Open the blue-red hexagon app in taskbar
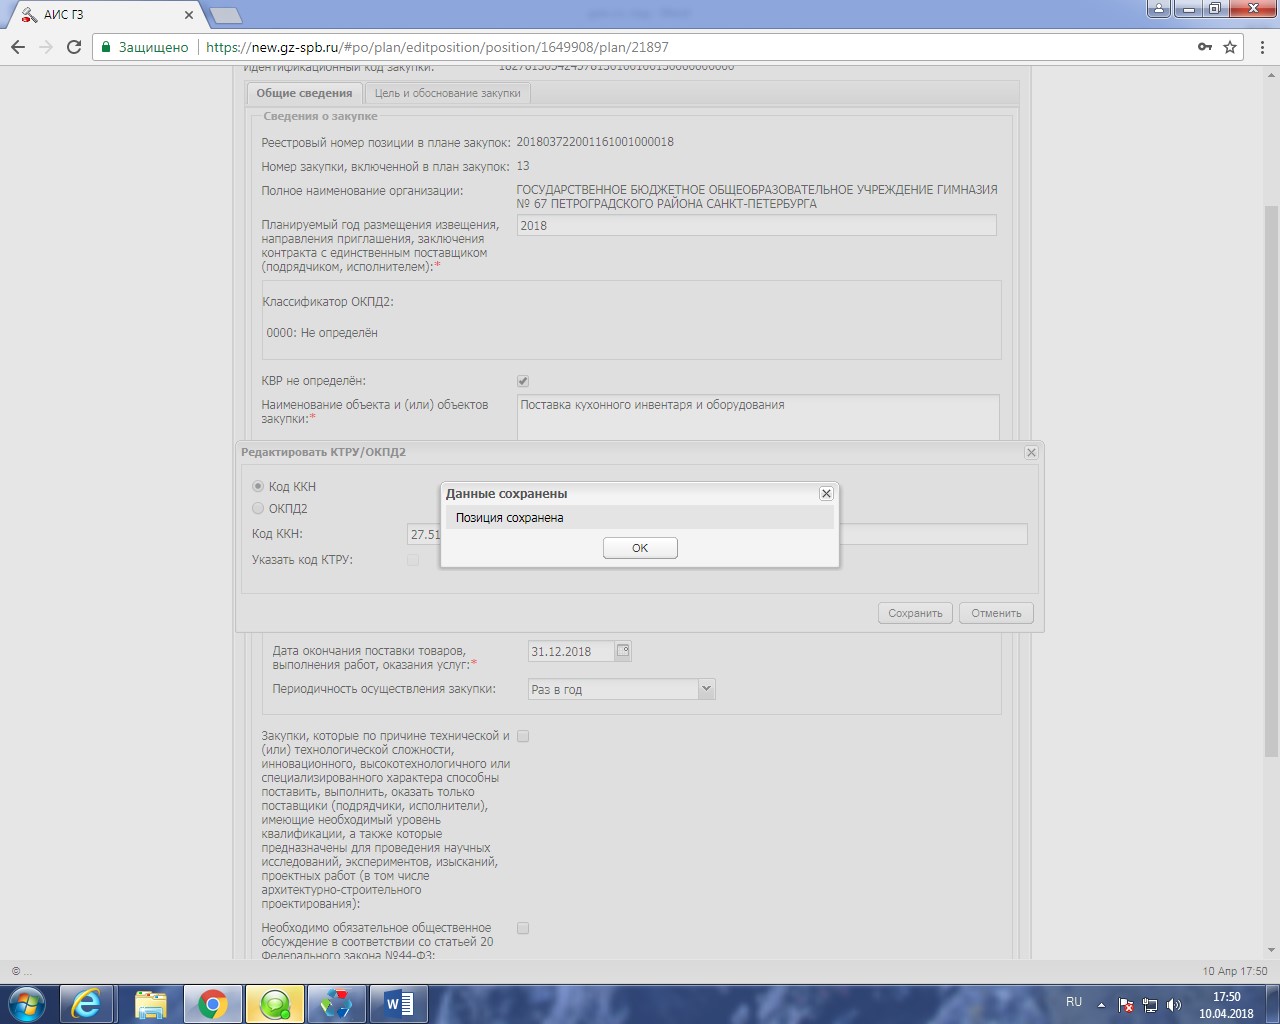Screen dimensions: 1280x1024 (x=336, y=1004)
